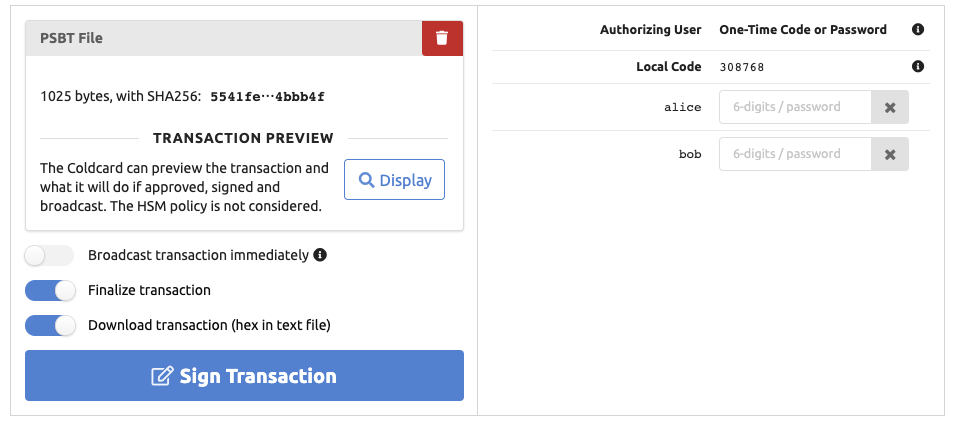Click the Sign Transaction button

[x=244, y=376]
